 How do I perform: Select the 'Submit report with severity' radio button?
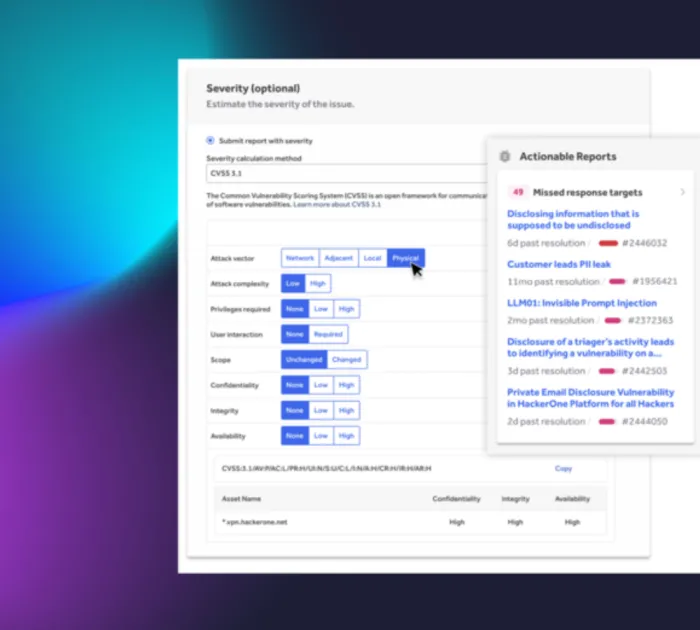pyautogui.click(x=210, y=141)
